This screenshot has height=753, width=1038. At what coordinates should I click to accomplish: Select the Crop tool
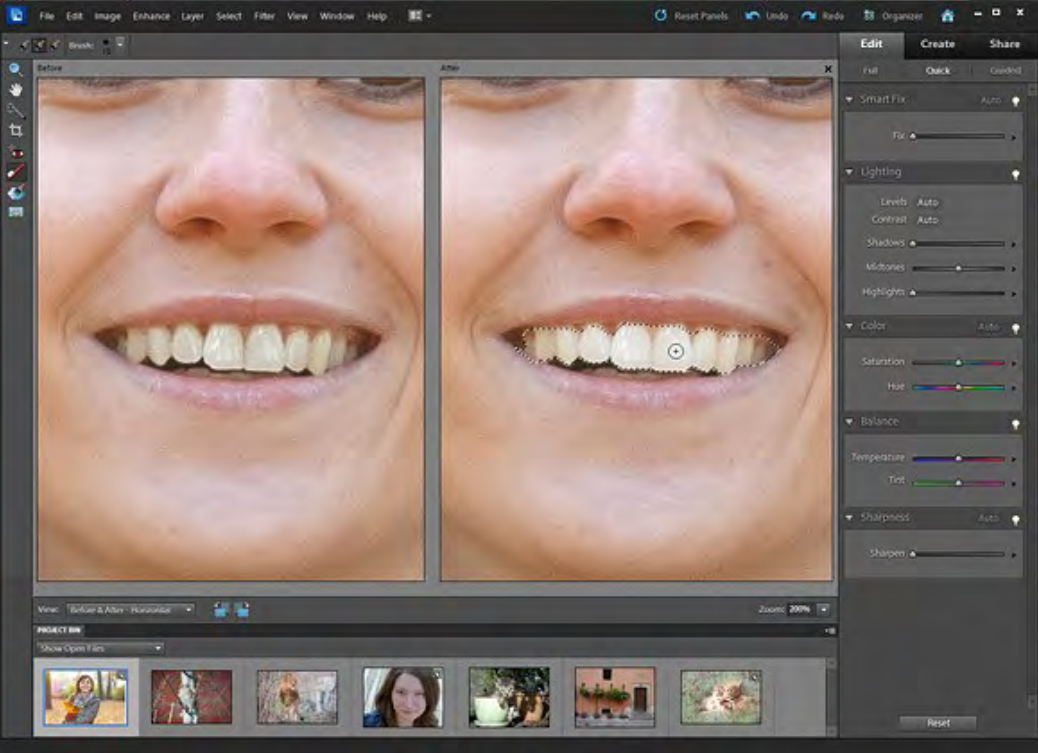16,131
